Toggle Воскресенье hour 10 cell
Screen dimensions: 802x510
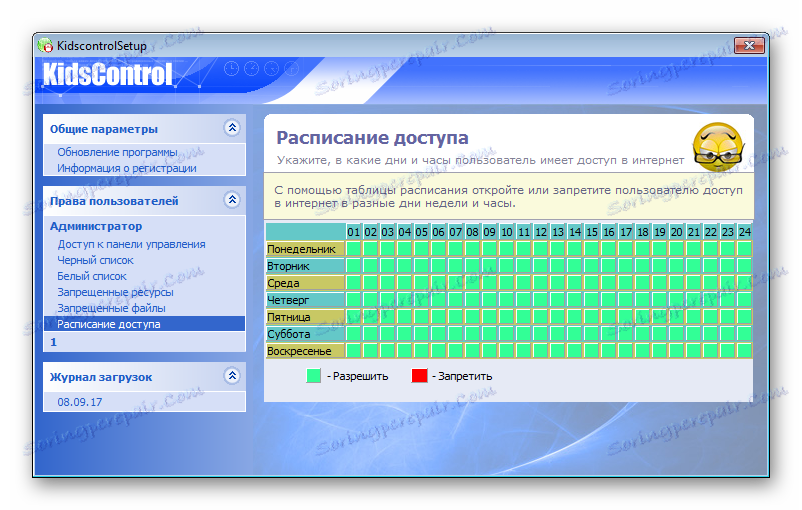click(x=506, y=351)
